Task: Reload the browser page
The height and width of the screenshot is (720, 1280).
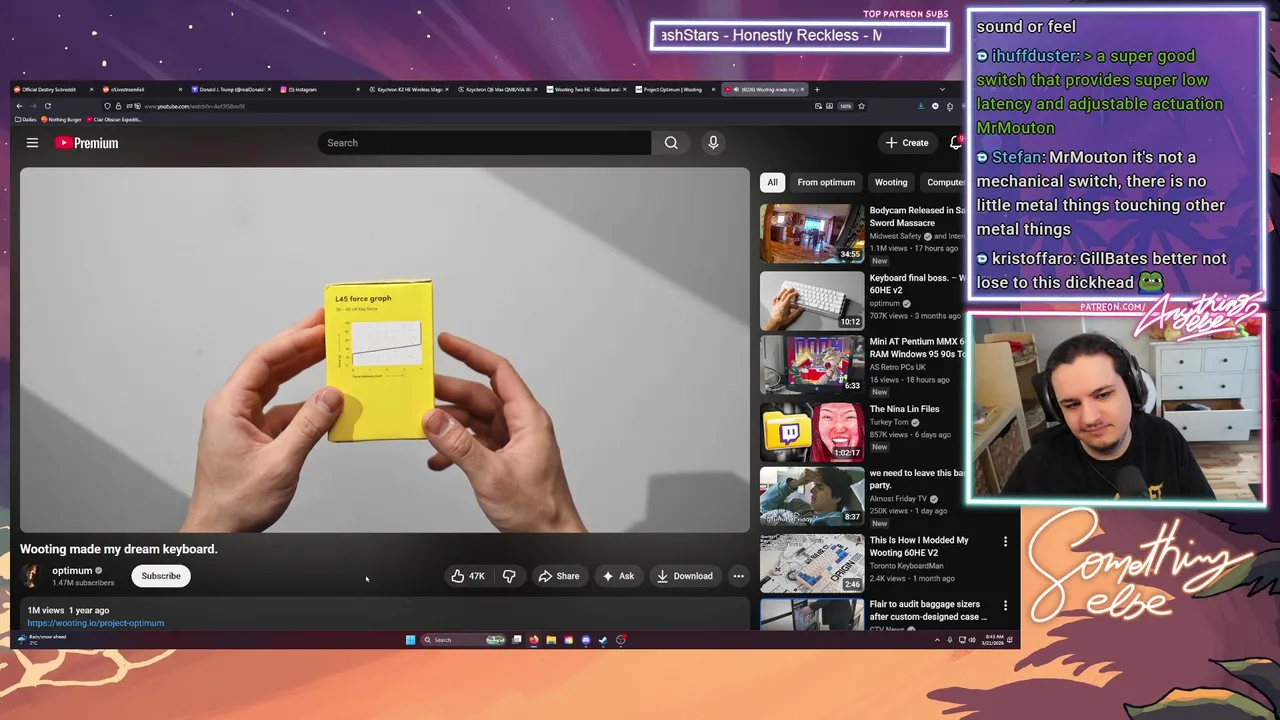Action: pos(47,106)
